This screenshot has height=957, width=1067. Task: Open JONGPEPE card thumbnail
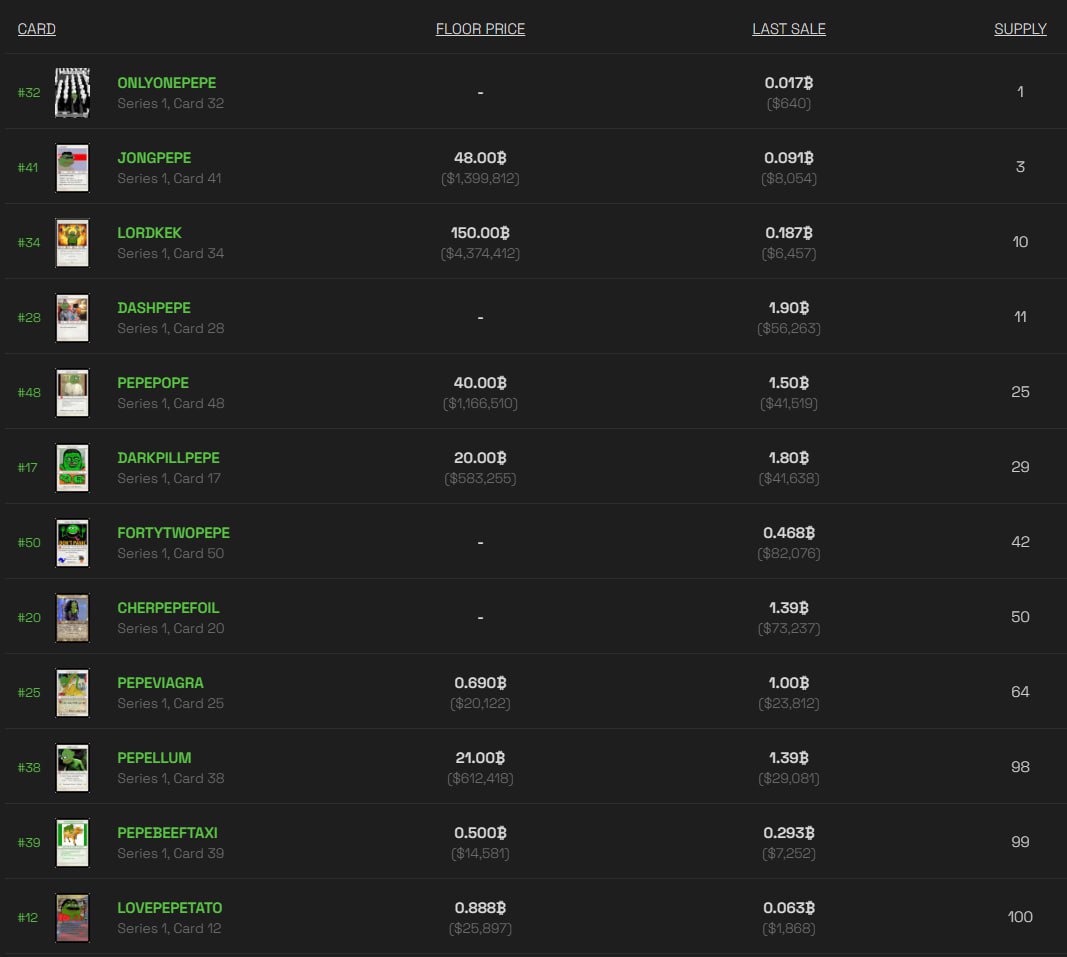72,167
